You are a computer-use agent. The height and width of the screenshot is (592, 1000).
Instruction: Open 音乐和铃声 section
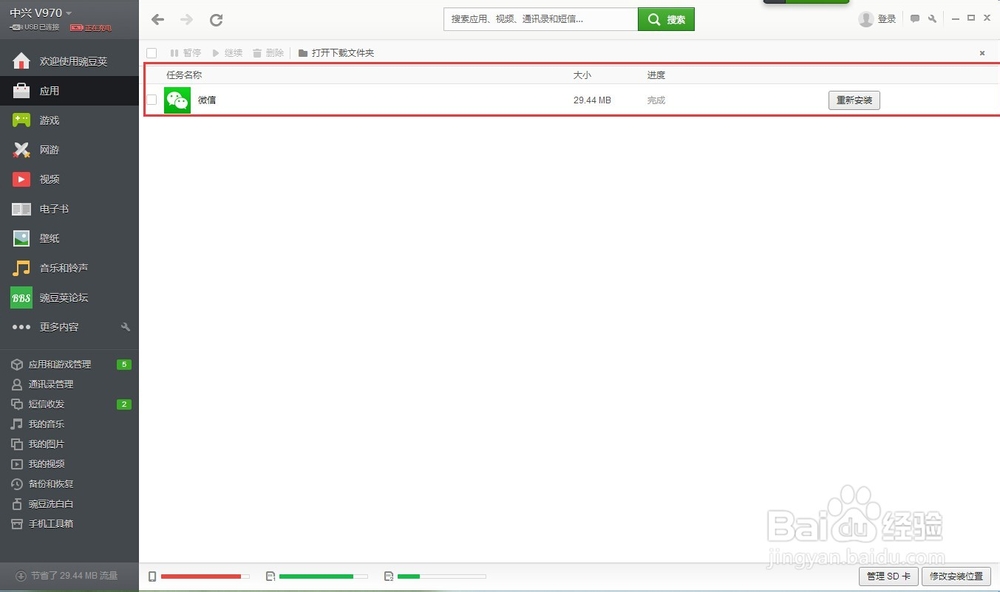pos(70,268)
